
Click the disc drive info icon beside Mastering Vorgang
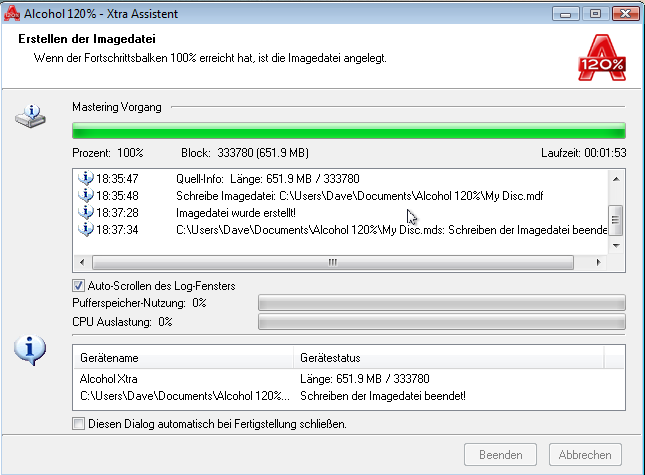click(x=31, y=116)
